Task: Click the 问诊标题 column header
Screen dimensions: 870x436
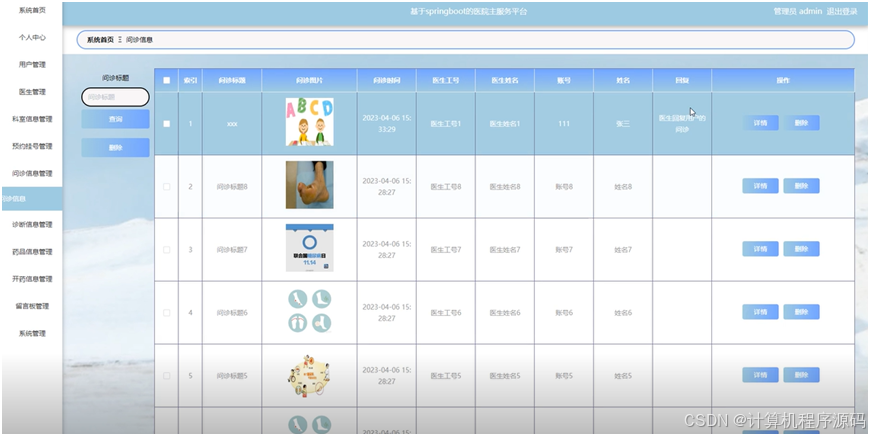Action: point(232,80)
